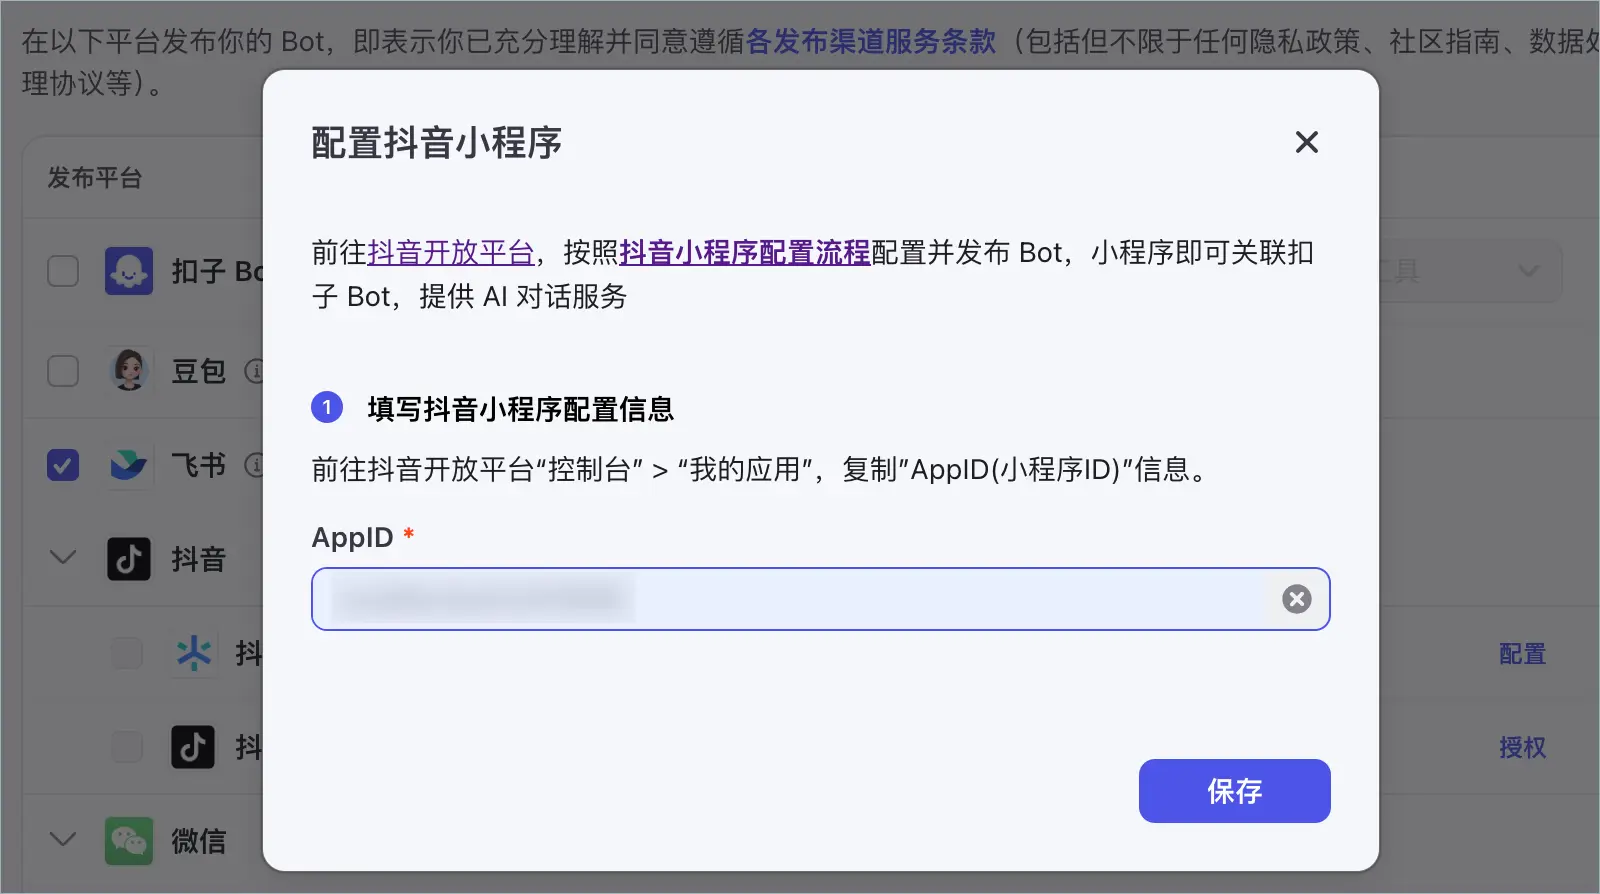The width and height of the screenshot is (1600, 894).
Task: Collapse the 微信 platform group
Action: pyautogui.click(x=63, y=840)
